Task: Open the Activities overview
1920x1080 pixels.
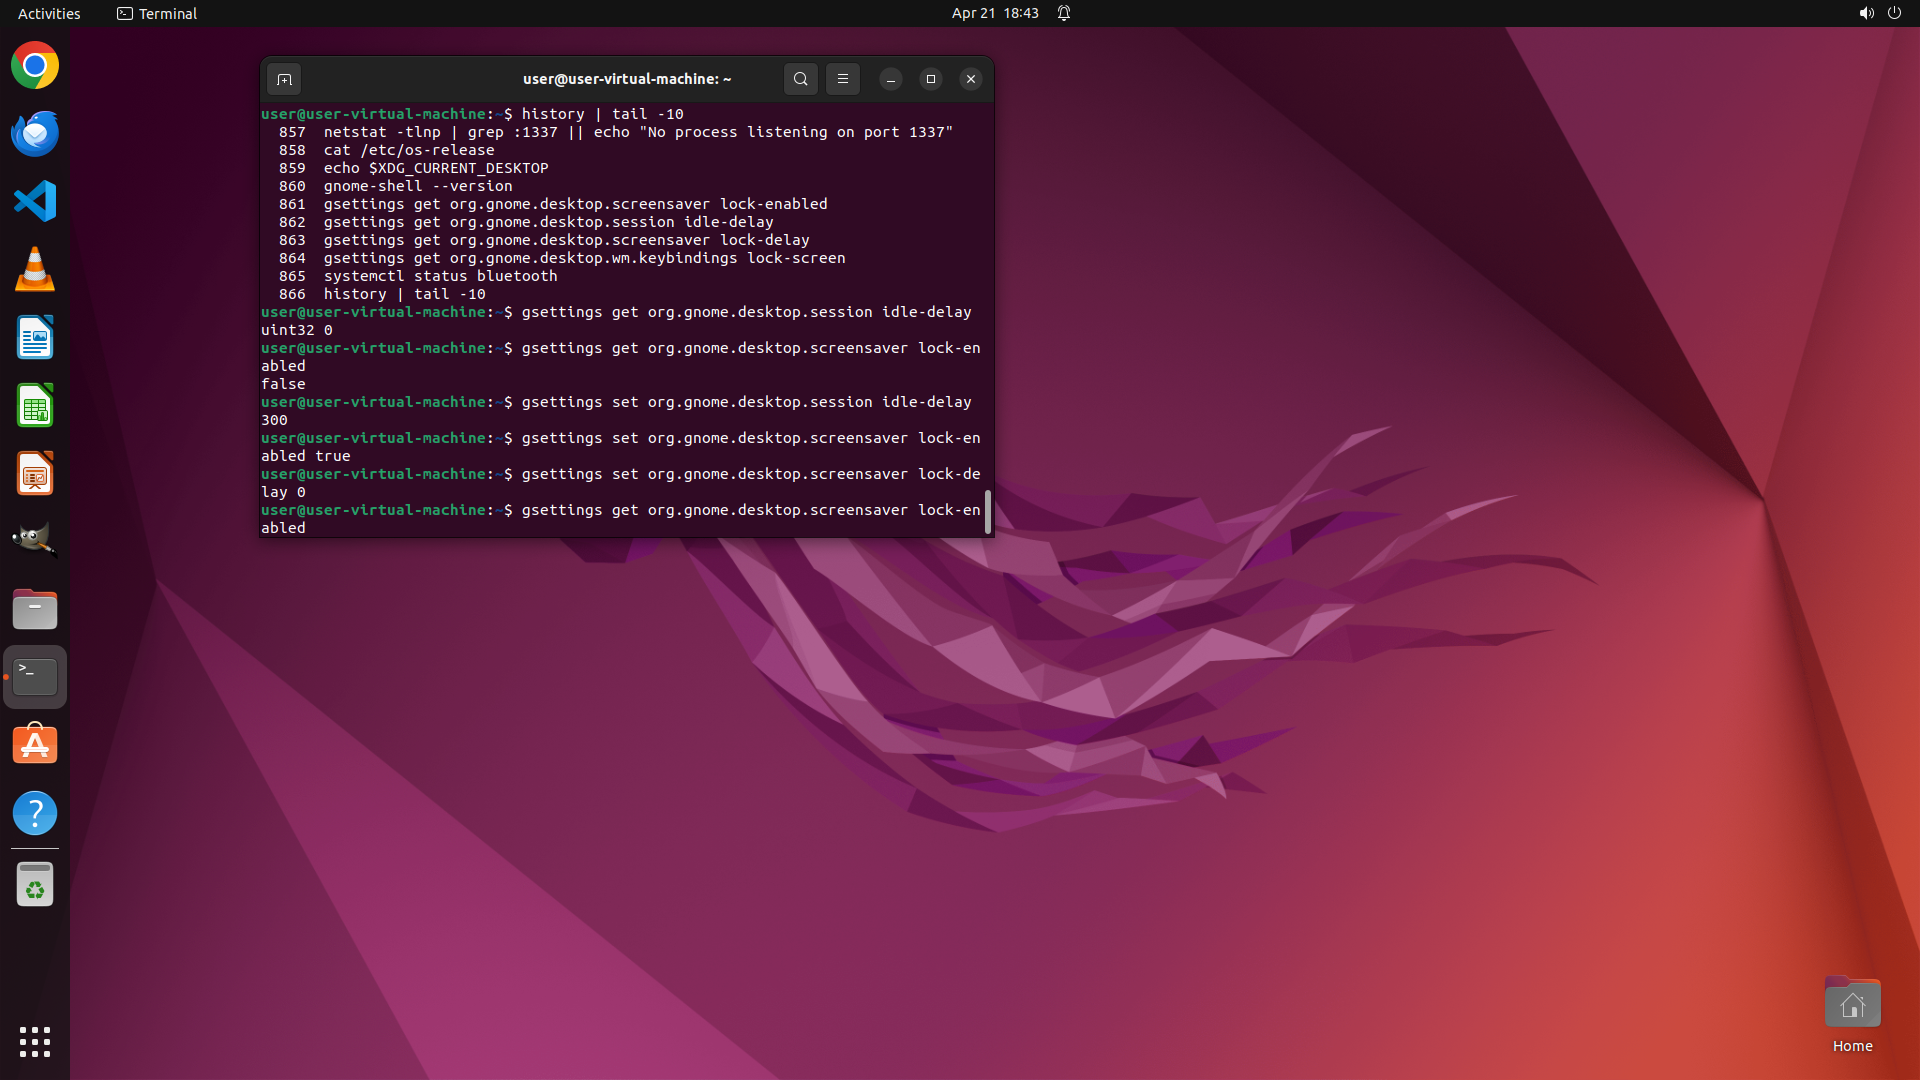Action: tap(49, 13)
